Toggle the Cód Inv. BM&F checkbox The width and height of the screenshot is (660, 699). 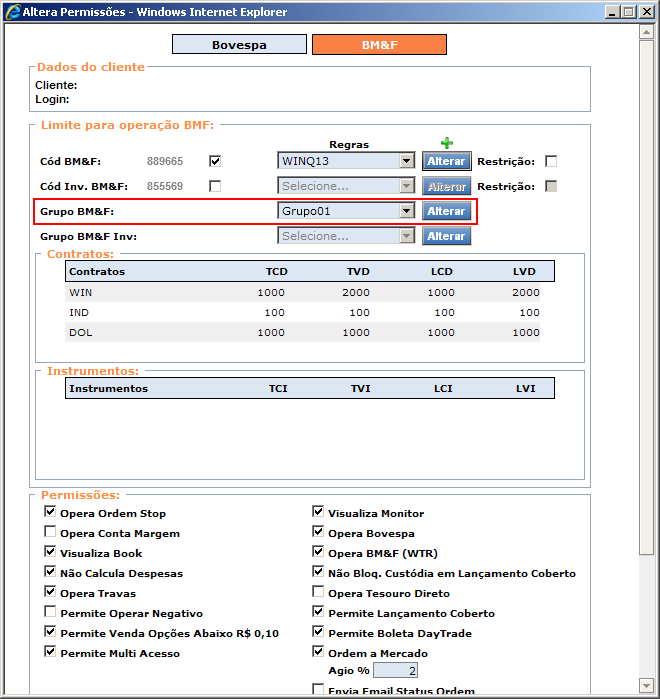click(215, 186)
